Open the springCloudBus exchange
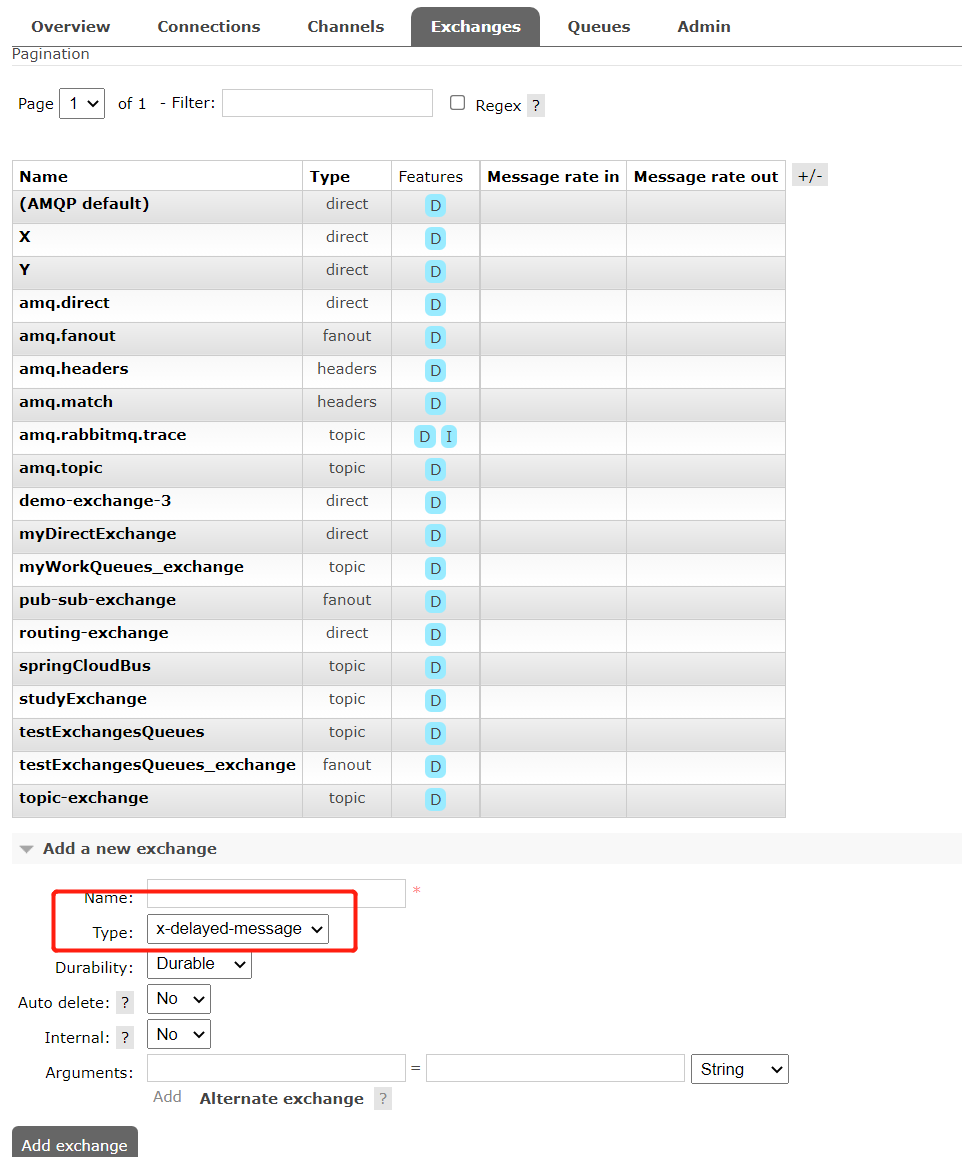Viewport: 962px width, 1157px height. point(85,666)
